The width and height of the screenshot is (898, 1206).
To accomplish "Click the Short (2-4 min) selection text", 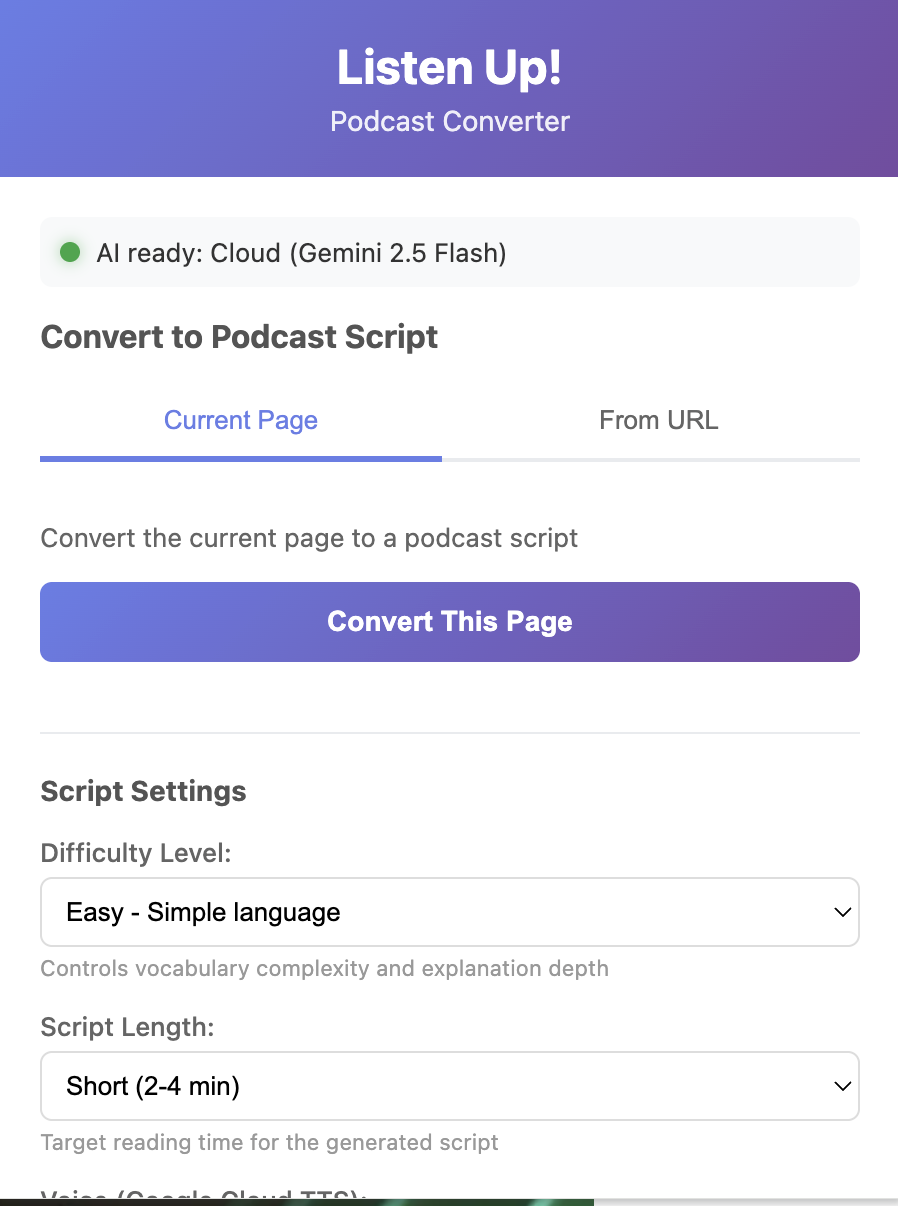I will pyautogui.click(x=153, y=1086).
